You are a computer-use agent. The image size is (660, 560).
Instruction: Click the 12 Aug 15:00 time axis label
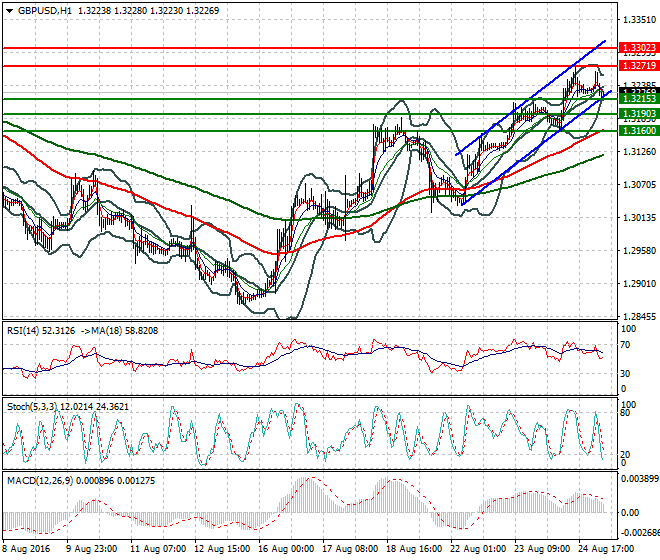[x=222, y=549]
